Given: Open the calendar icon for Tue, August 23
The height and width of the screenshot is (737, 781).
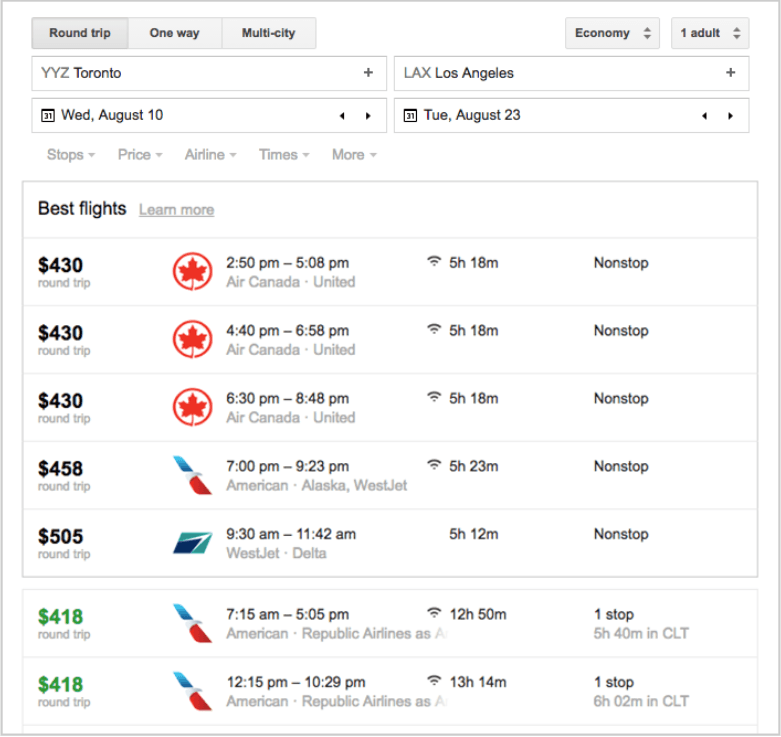Looking at the screenshot, I should 410,116.
